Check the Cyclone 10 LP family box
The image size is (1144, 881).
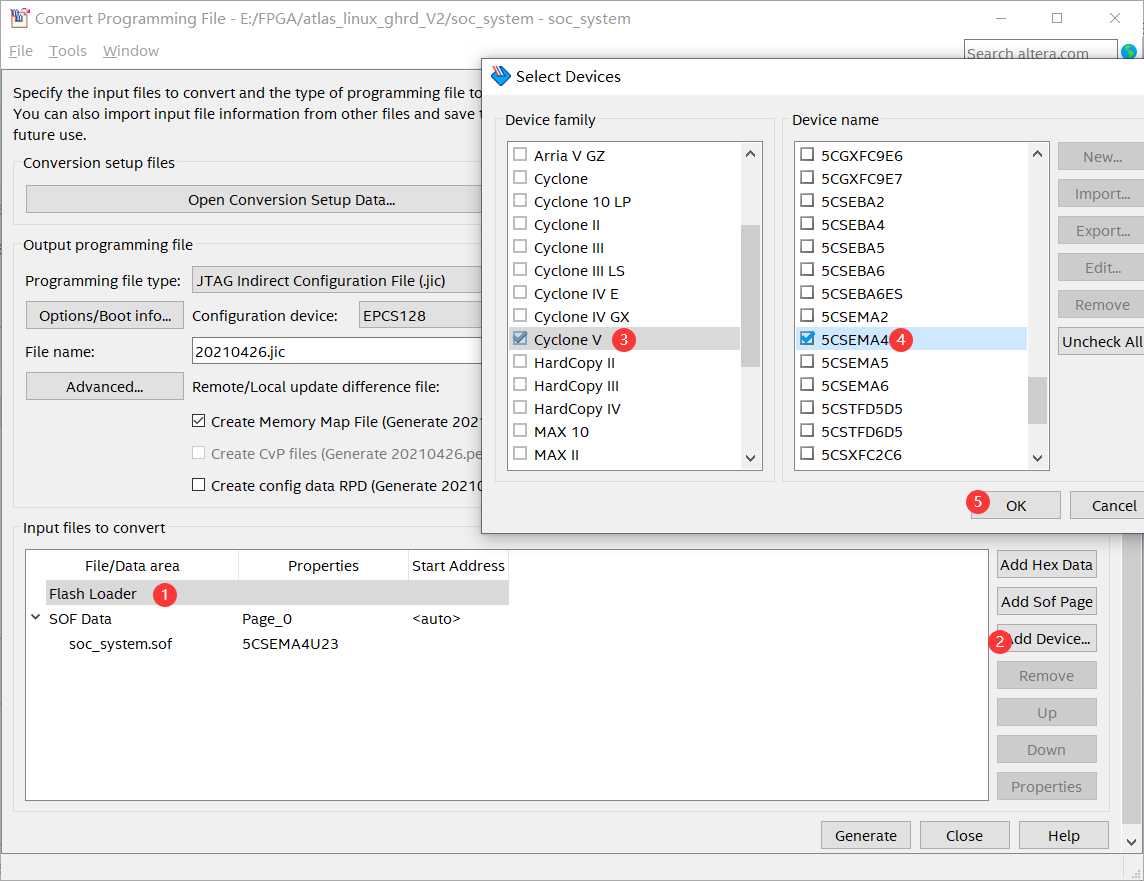pyautogui.click(x=519, y=201)
